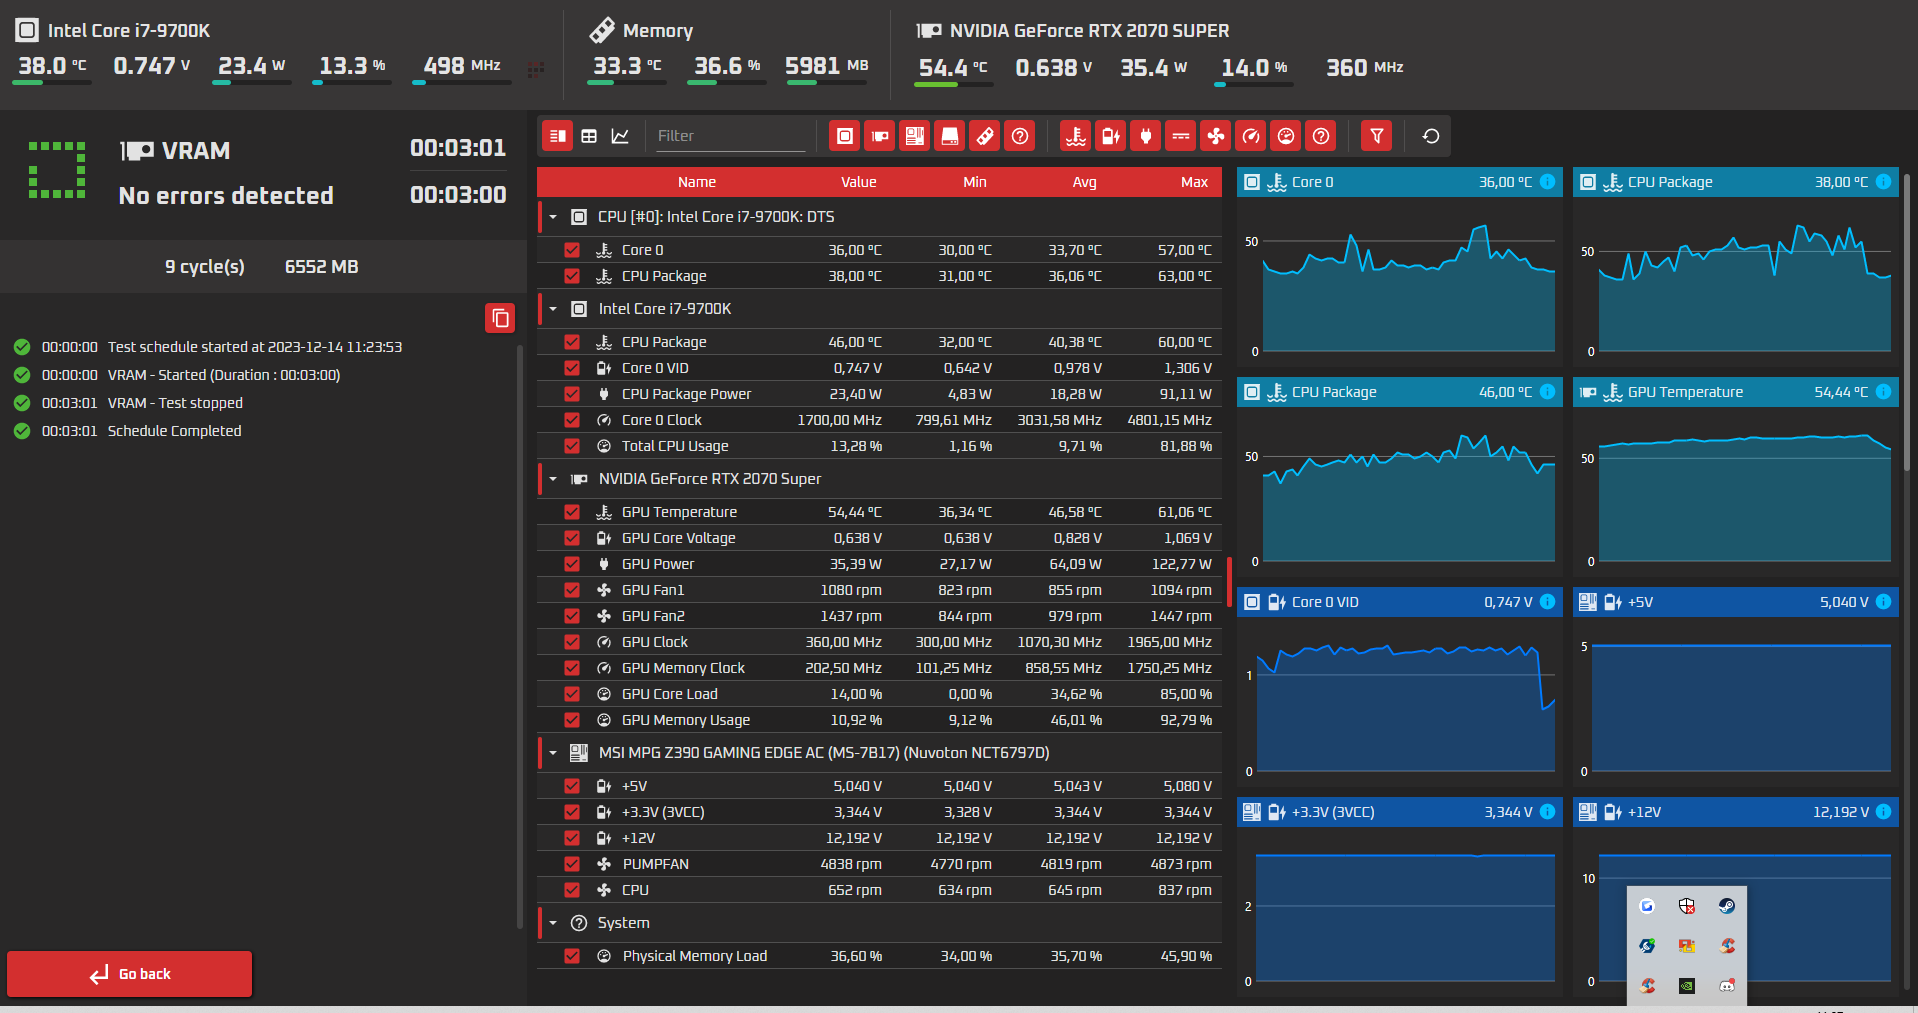
Task: Open info for the +12V graph
Action: tap(1883, 812)
